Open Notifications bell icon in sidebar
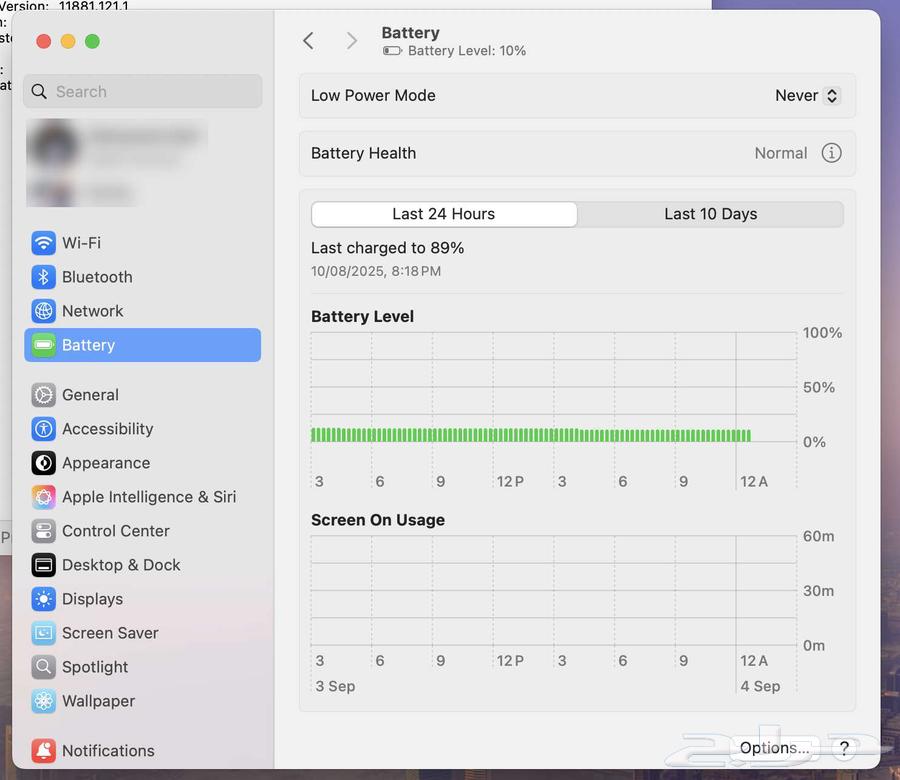The width and height of the screenshot is (900, 780). (43, 751)
